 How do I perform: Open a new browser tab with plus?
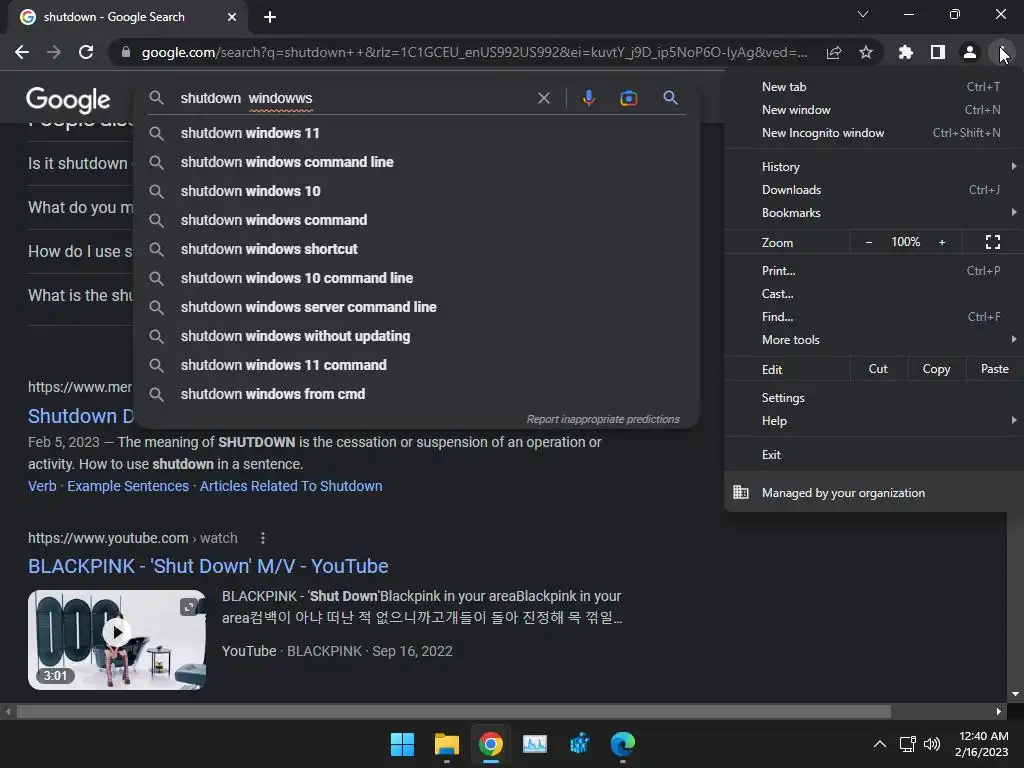click(x=270, y=17)
